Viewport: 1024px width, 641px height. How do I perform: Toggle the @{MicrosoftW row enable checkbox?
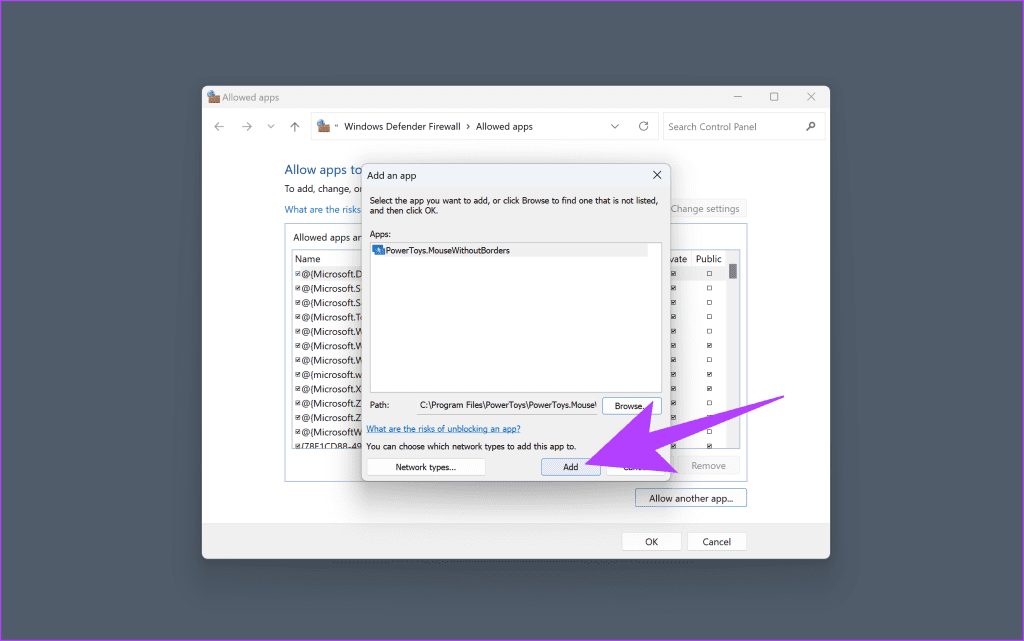298,431
